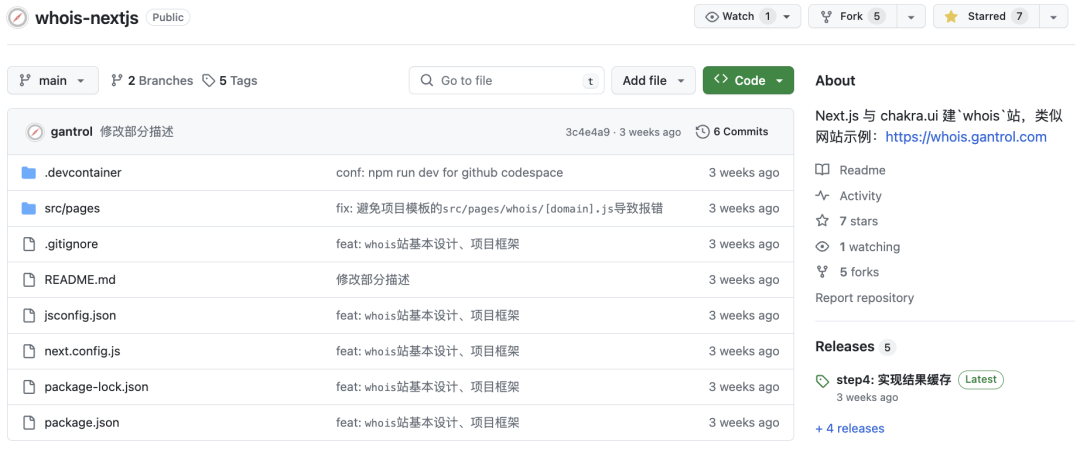Open the https://whois.gantrol.com link

pos(966,137)
